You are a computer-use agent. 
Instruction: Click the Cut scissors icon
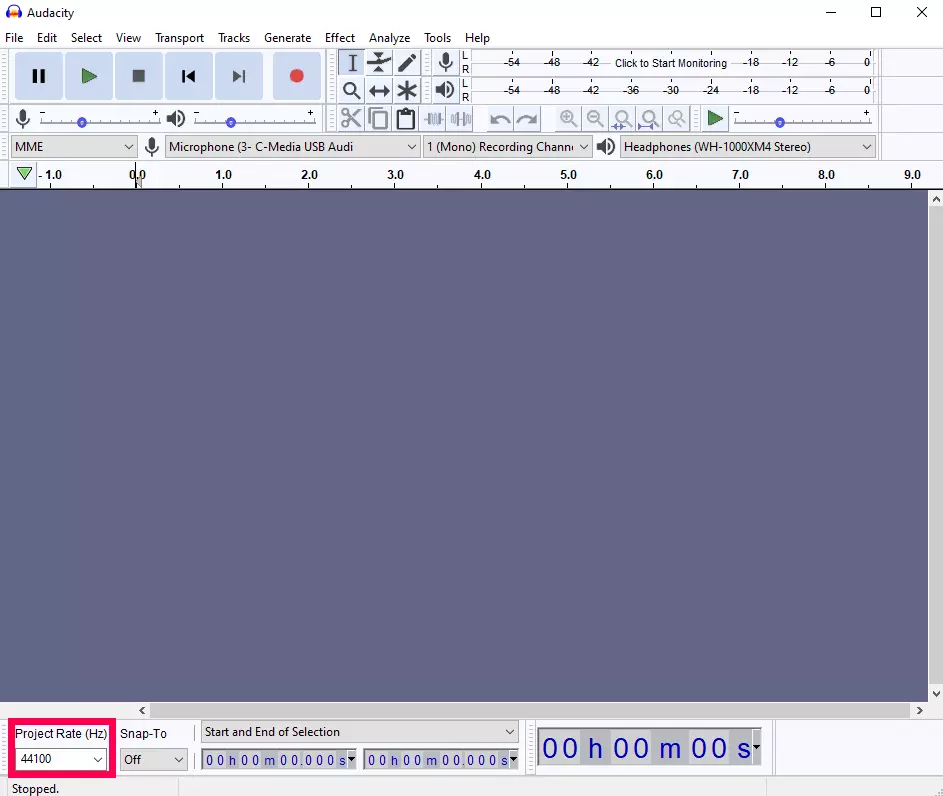point(351,118)
